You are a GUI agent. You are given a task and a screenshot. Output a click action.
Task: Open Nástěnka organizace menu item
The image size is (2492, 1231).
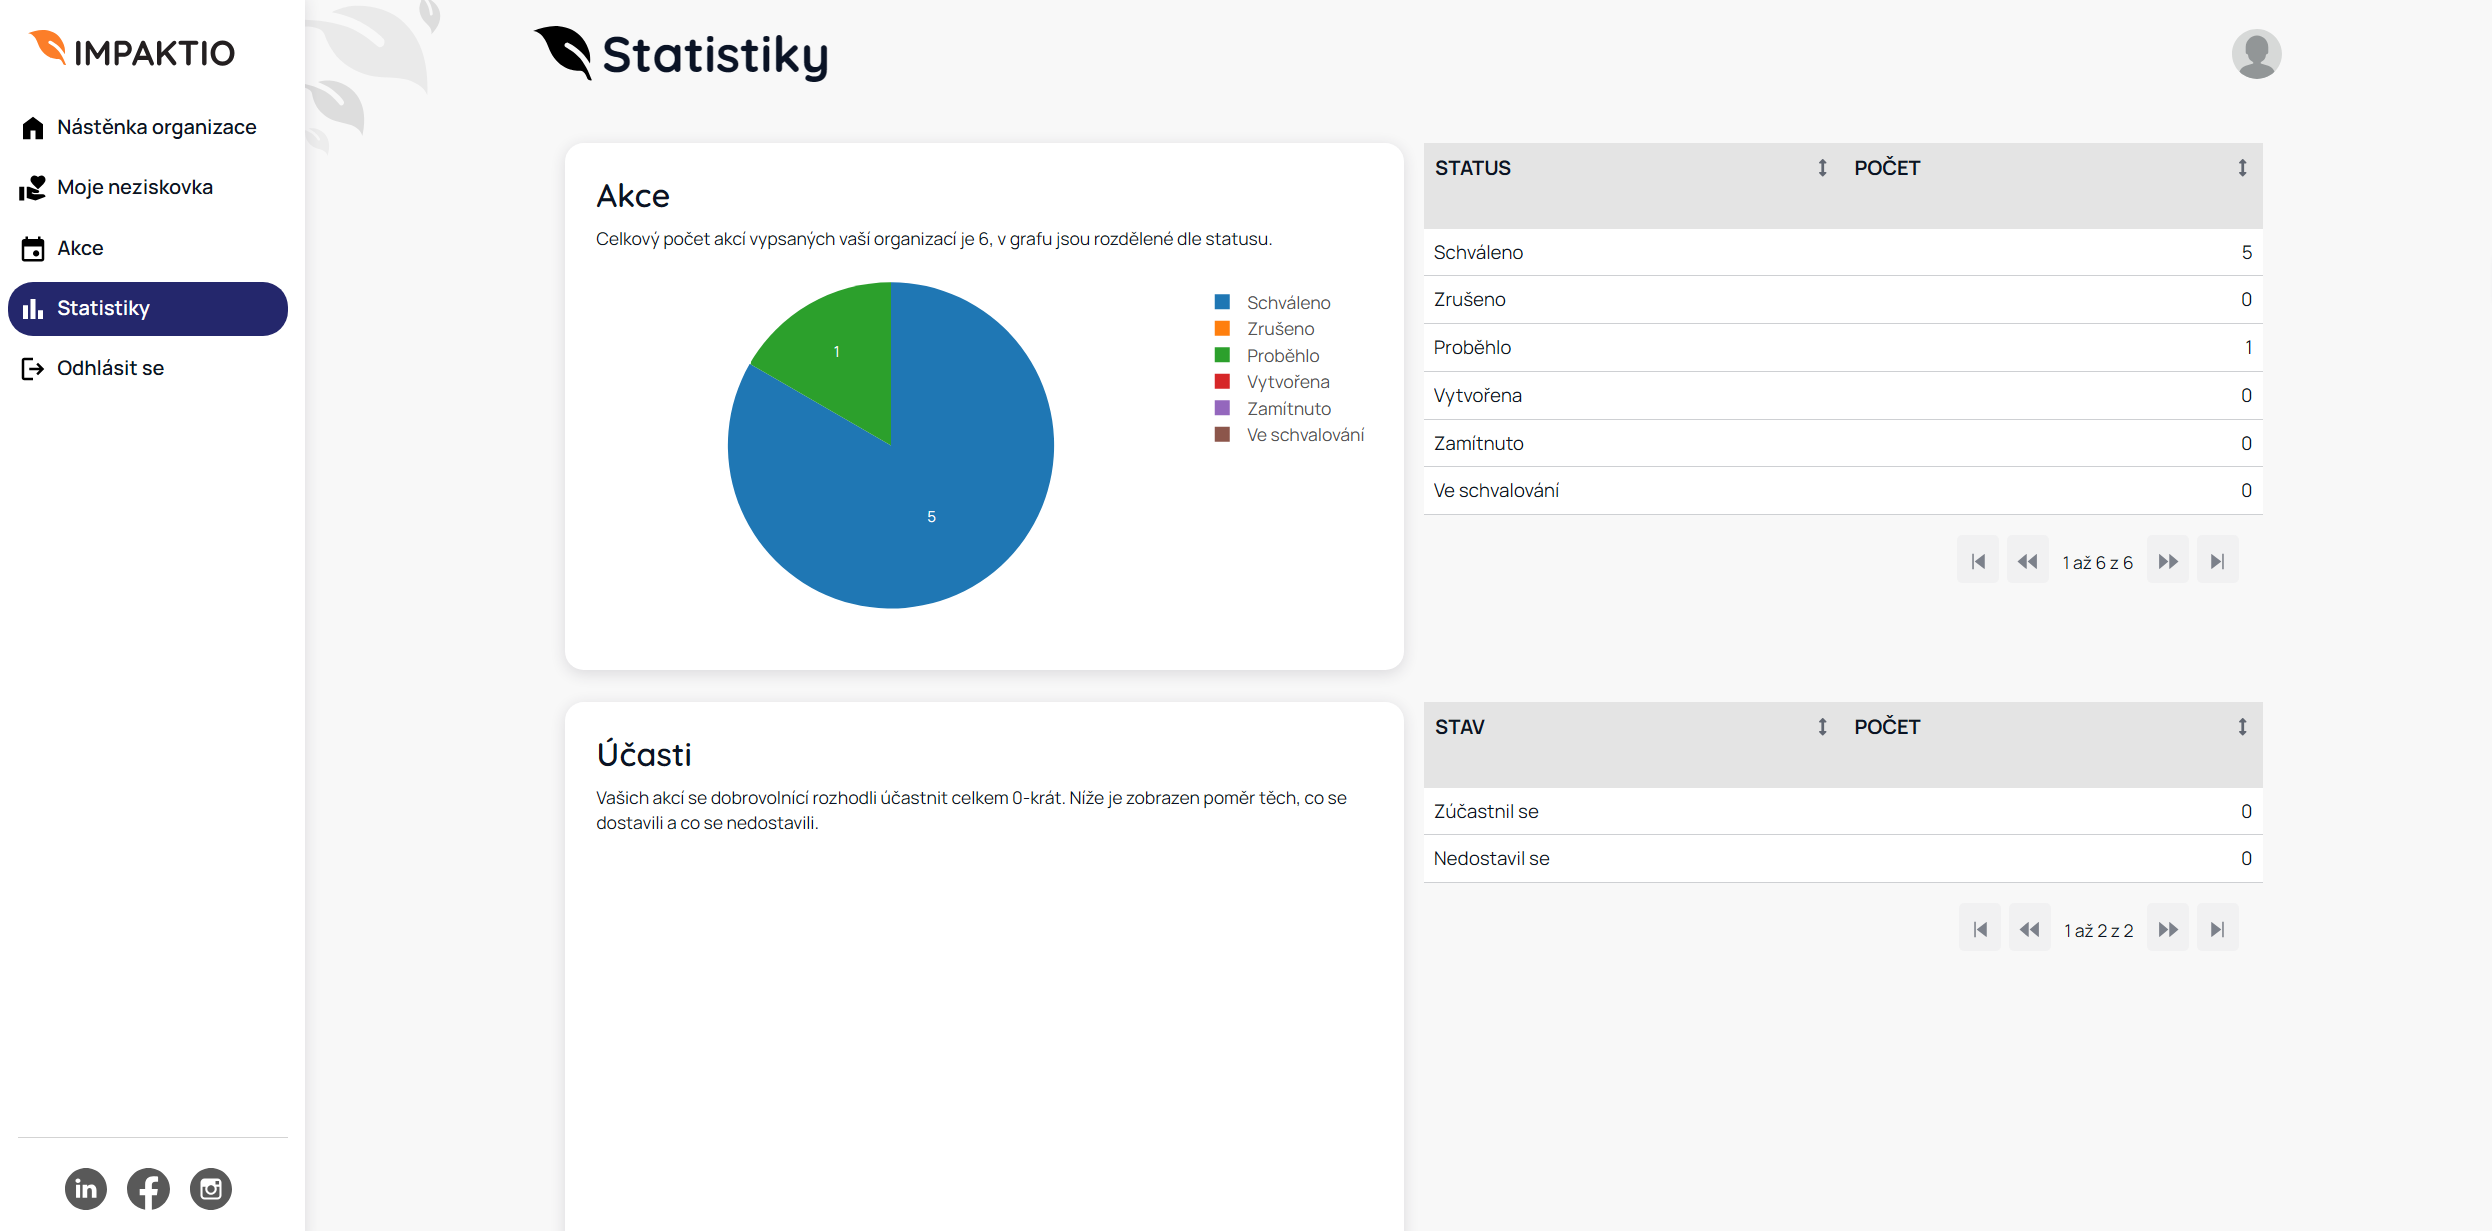[x=156, y=127]
